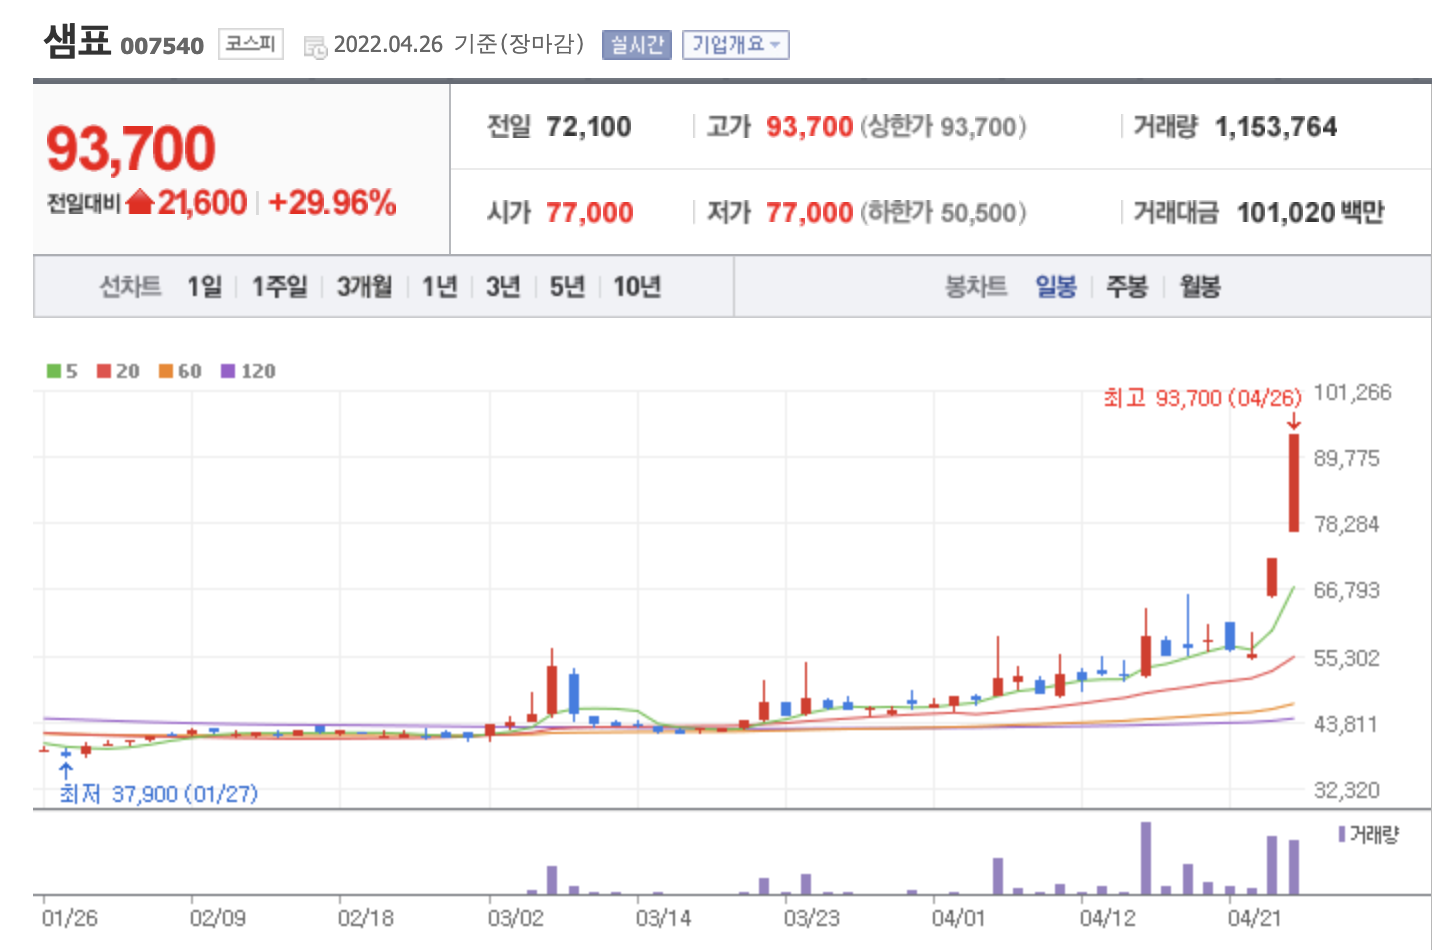The height and width of the screenshot is (950, 1432).
Task: Click the tall red candle on 04/26
Action: coord(1294,483)
